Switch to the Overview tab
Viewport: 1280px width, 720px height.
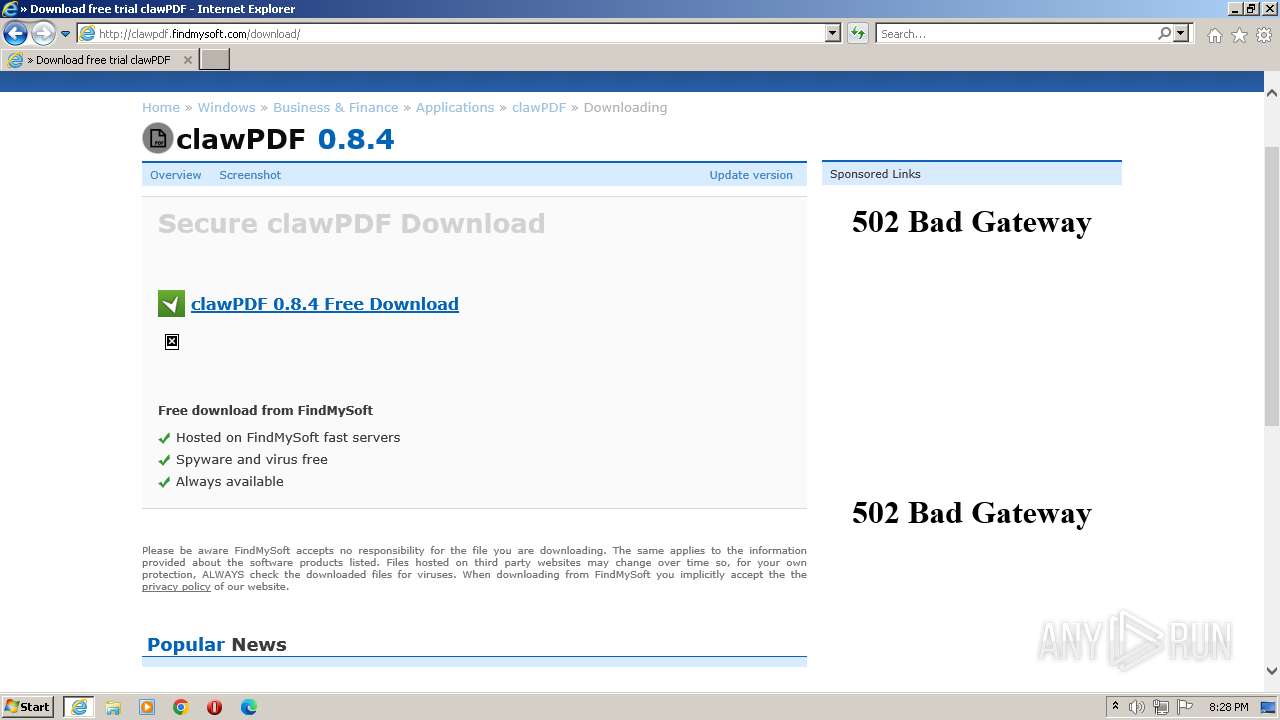(x=176, y=175)
